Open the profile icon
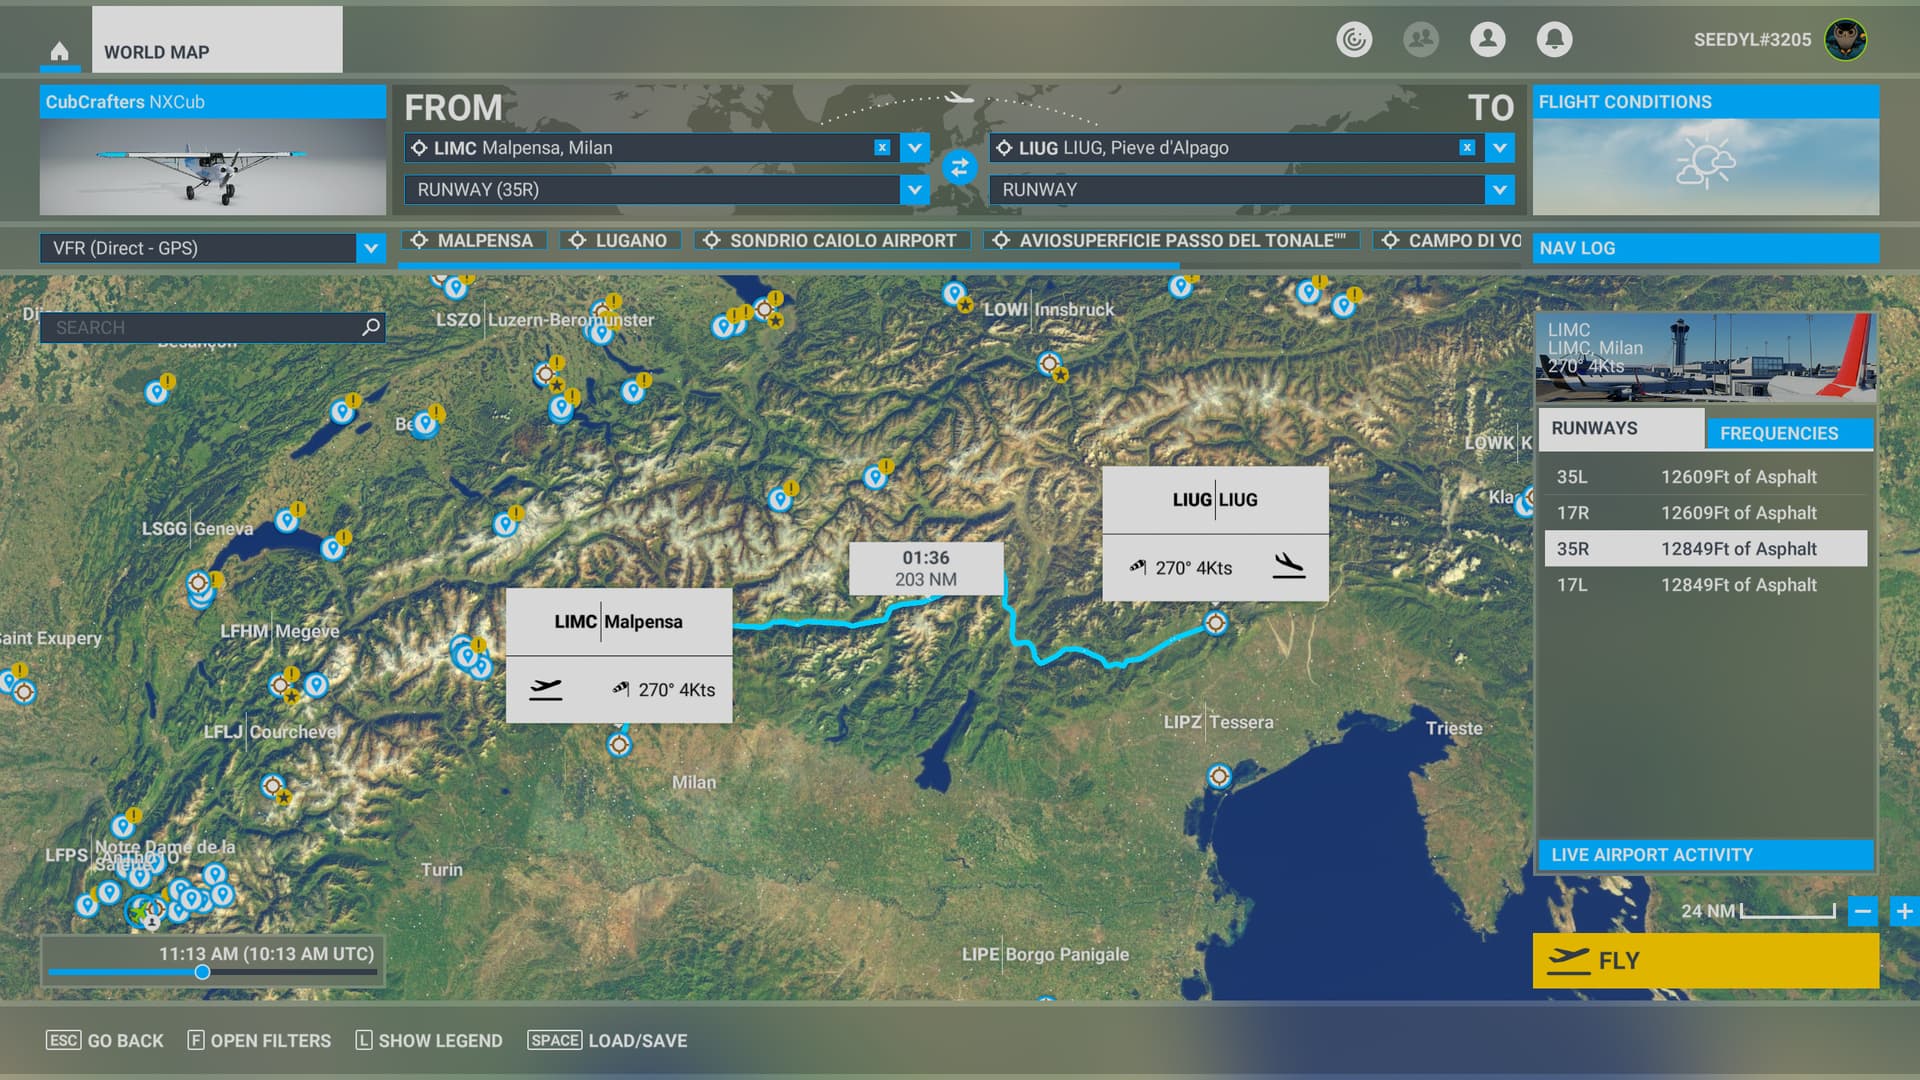Viewport: 1920px width, 1080px height. coord(1487,39)
